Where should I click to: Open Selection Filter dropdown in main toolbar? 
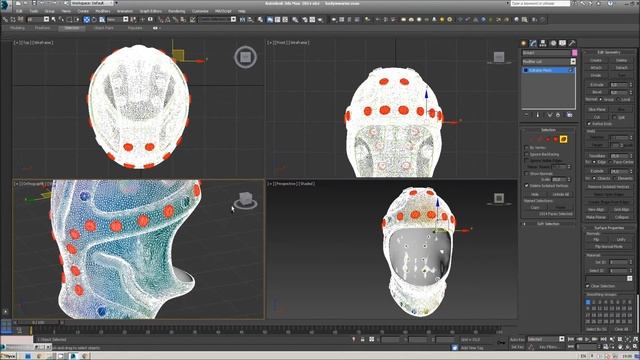coord(38,20)
